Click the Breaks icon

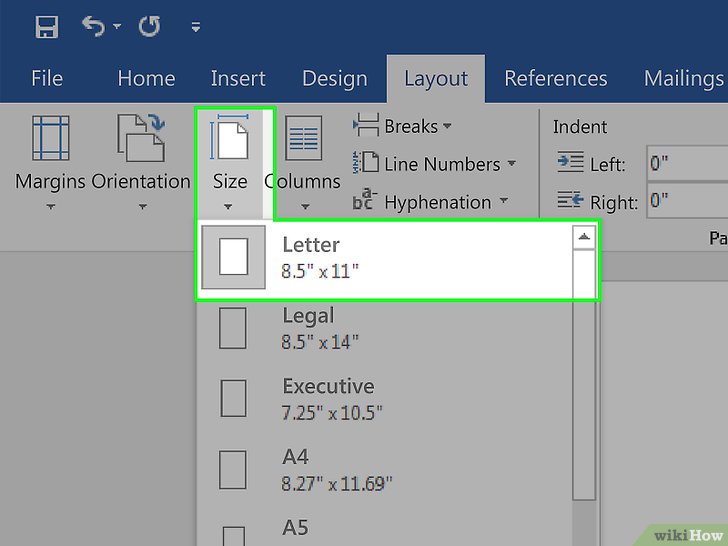coord(366,125)
